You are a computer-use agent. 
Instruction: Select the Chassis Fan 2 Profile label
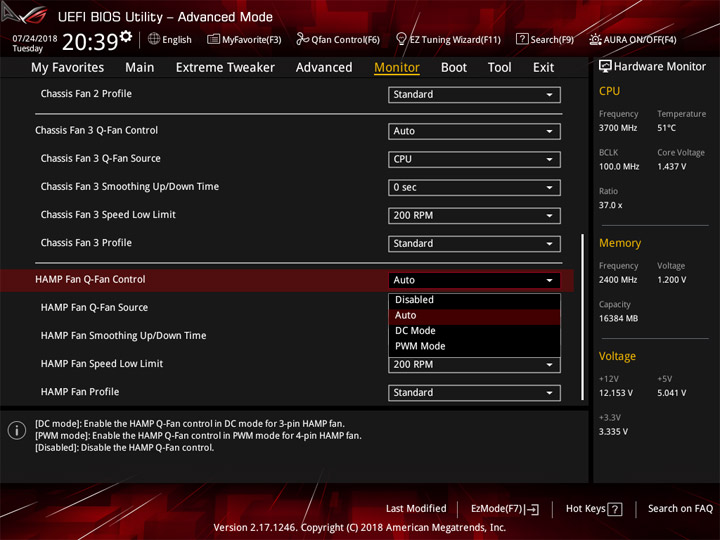click(86, 94)
